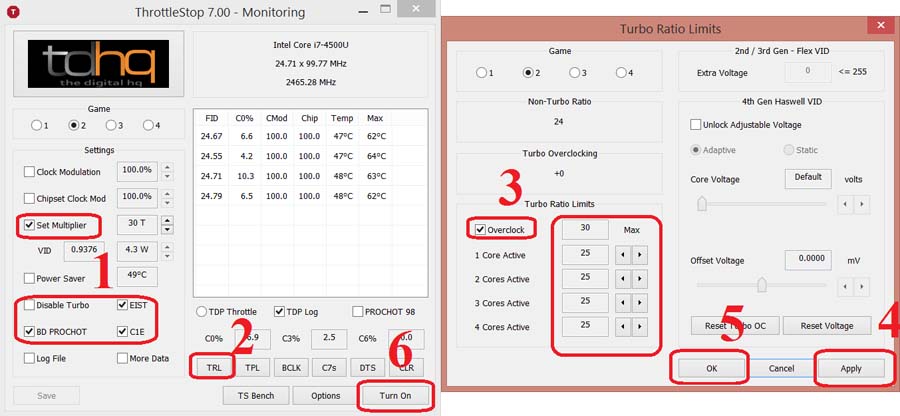This screenshot has width=900, height=416.
Task: Toggle the EIST checkbox
Action: [x=122, y=305]
